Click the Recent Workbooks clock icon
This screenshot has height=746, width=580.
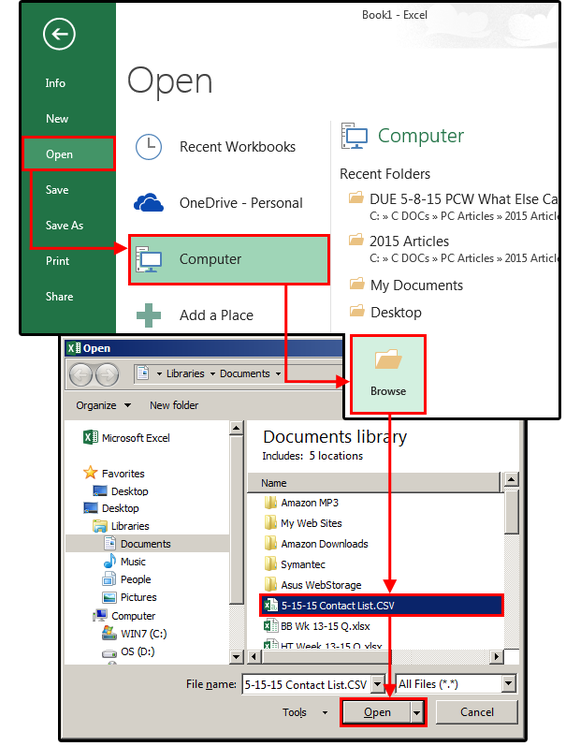[148, 147]
